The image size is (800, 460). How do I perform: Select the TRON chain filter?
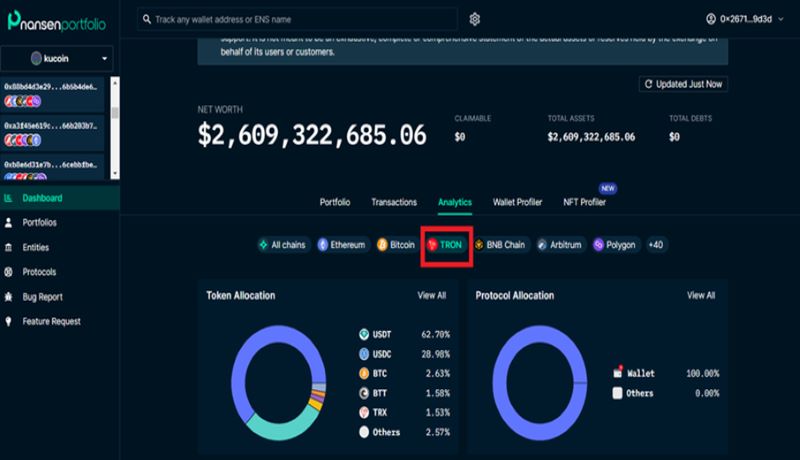pos(445,245)
